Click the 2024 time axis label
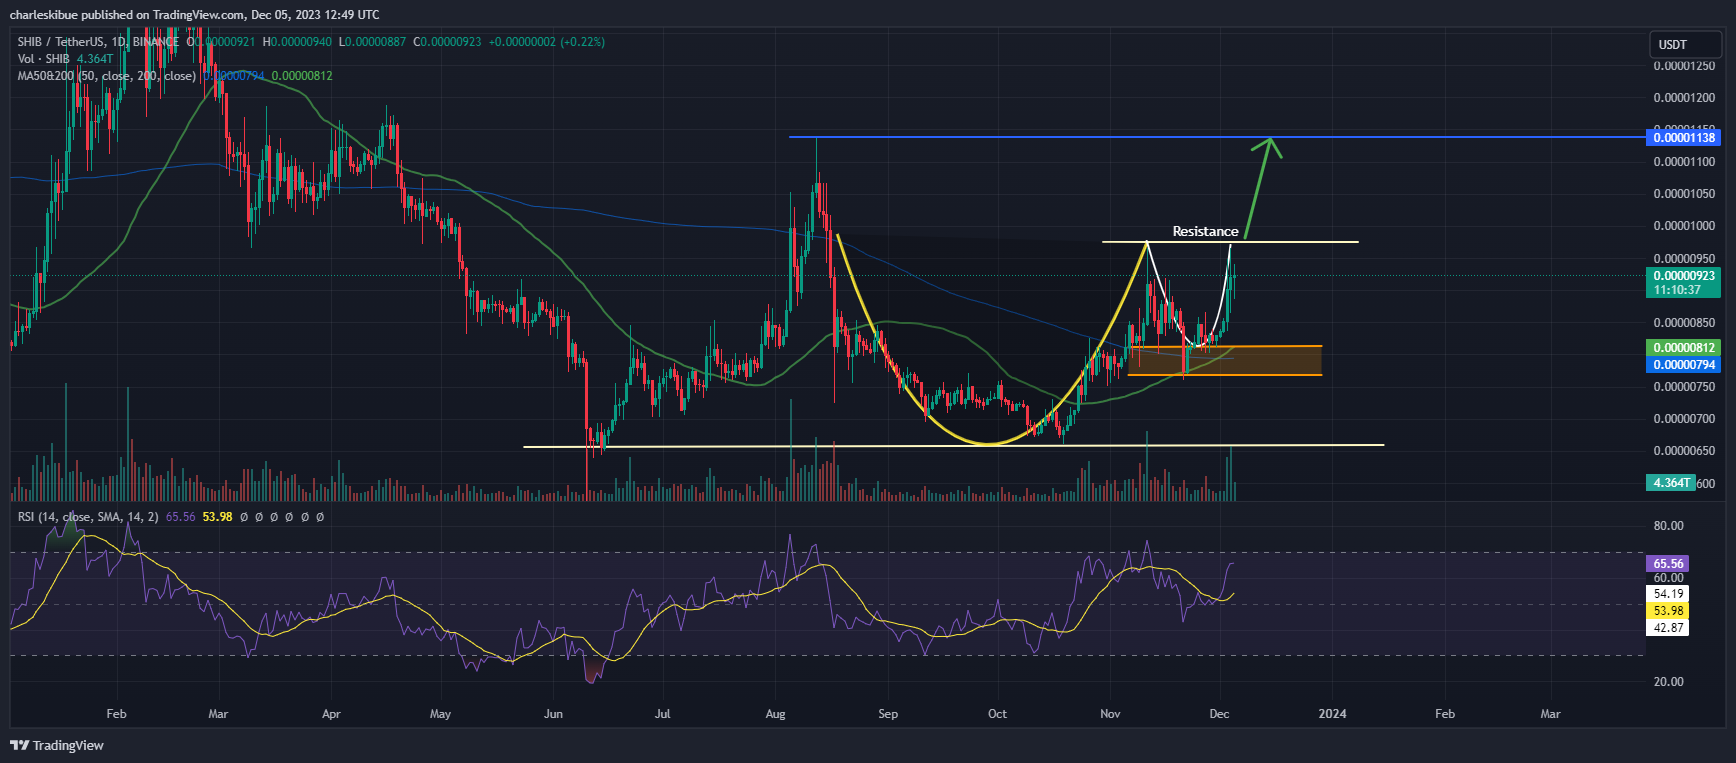 pyautogui.click(x=1332, y=714)
